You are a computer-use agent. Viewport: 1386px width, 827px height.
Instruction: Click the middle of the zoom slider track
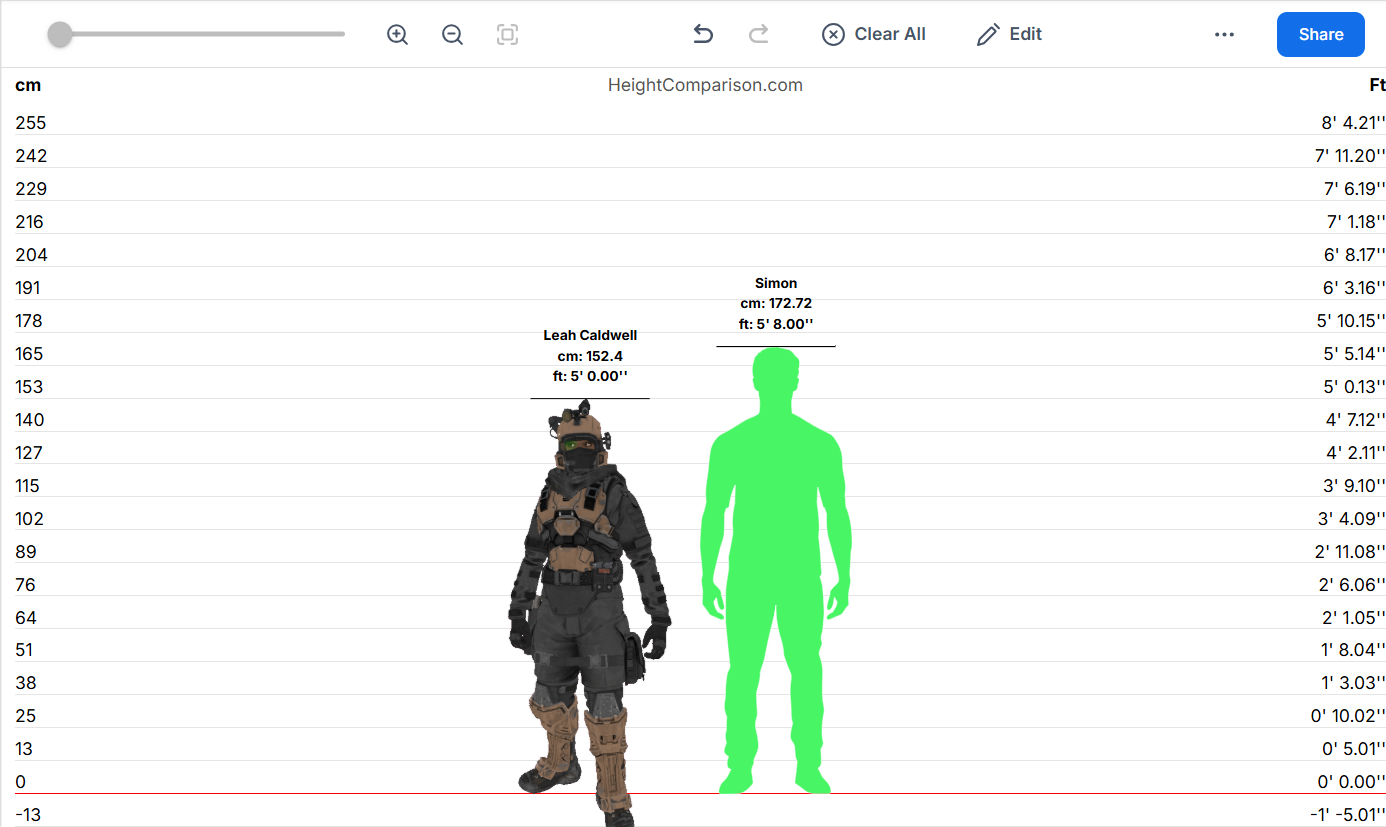tap(200, 34)
